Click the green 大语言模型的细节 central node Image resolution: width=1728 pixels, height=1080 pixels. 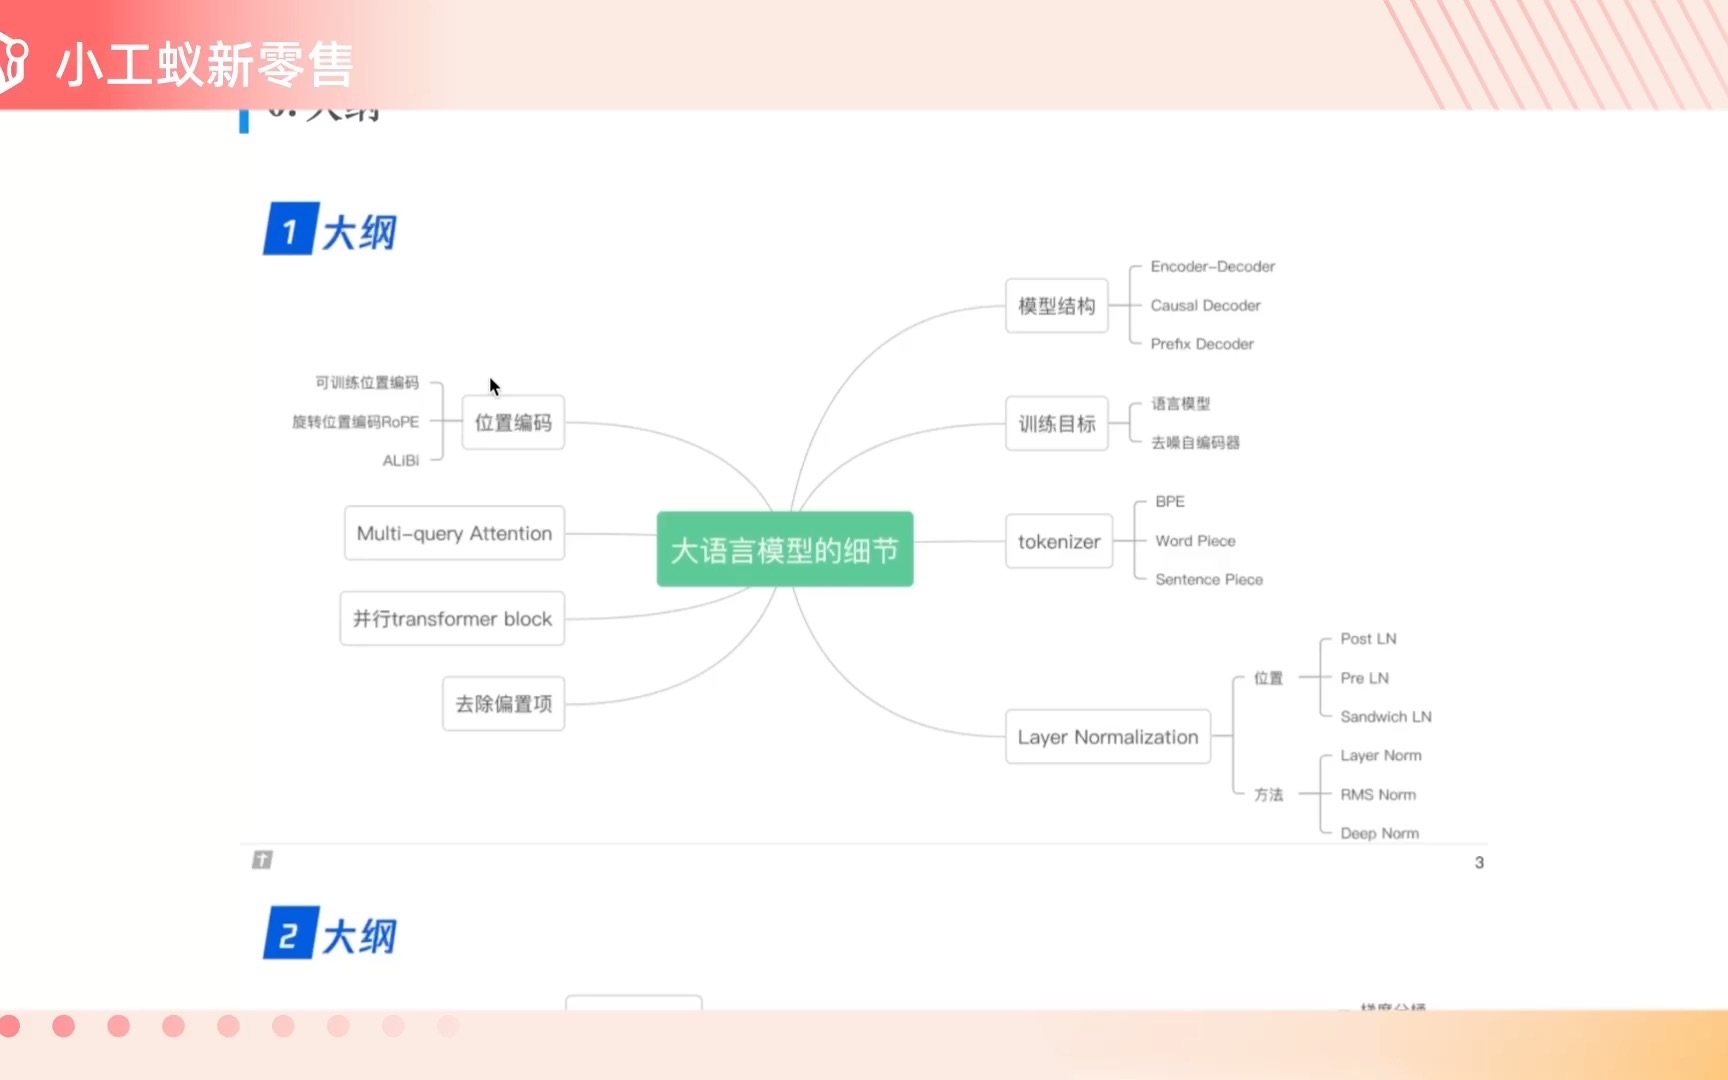784,549
